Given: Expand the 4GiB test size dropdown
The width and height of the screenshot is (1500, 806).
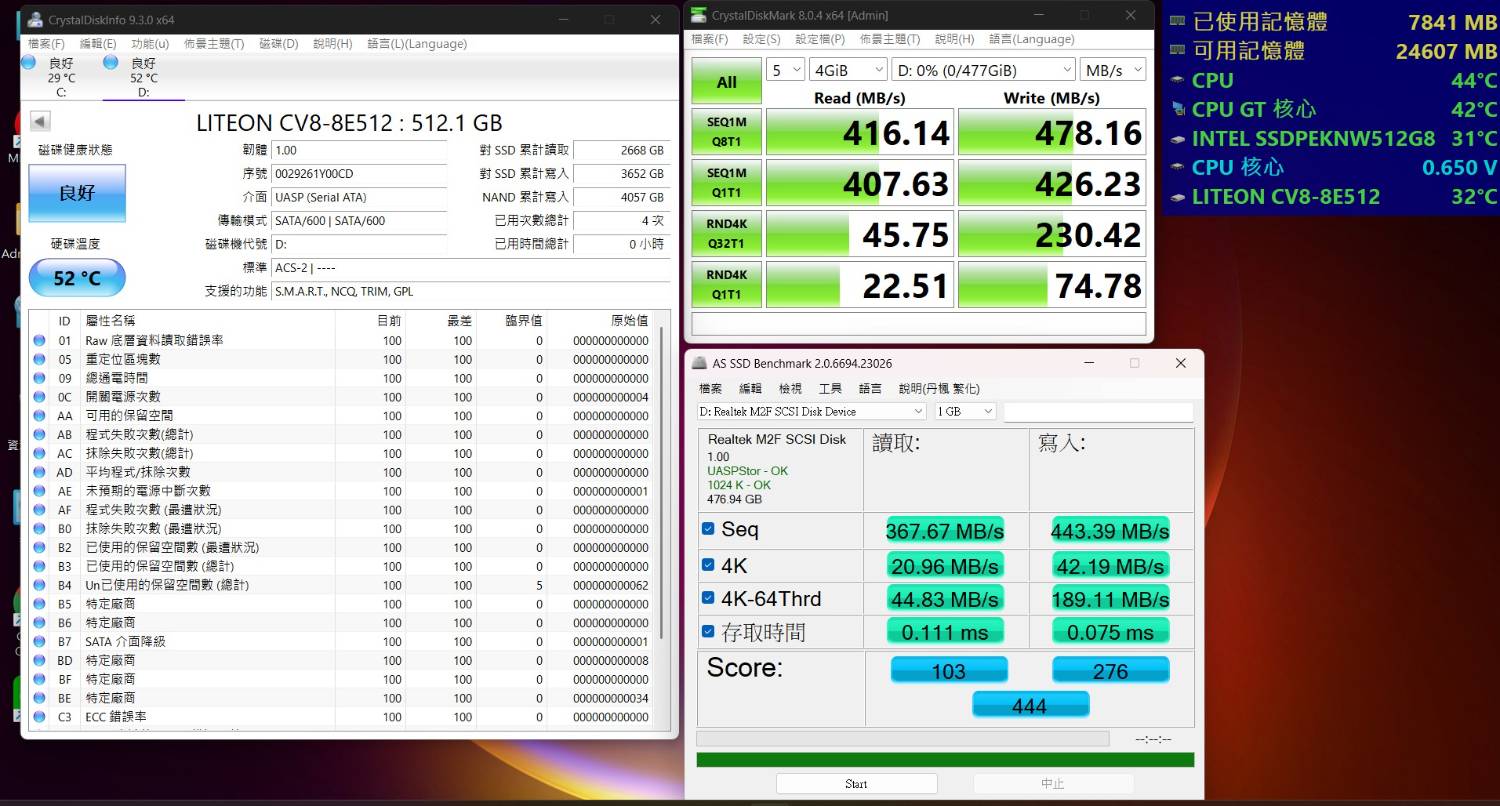Looking at the screenshot, I should point(848,70).
